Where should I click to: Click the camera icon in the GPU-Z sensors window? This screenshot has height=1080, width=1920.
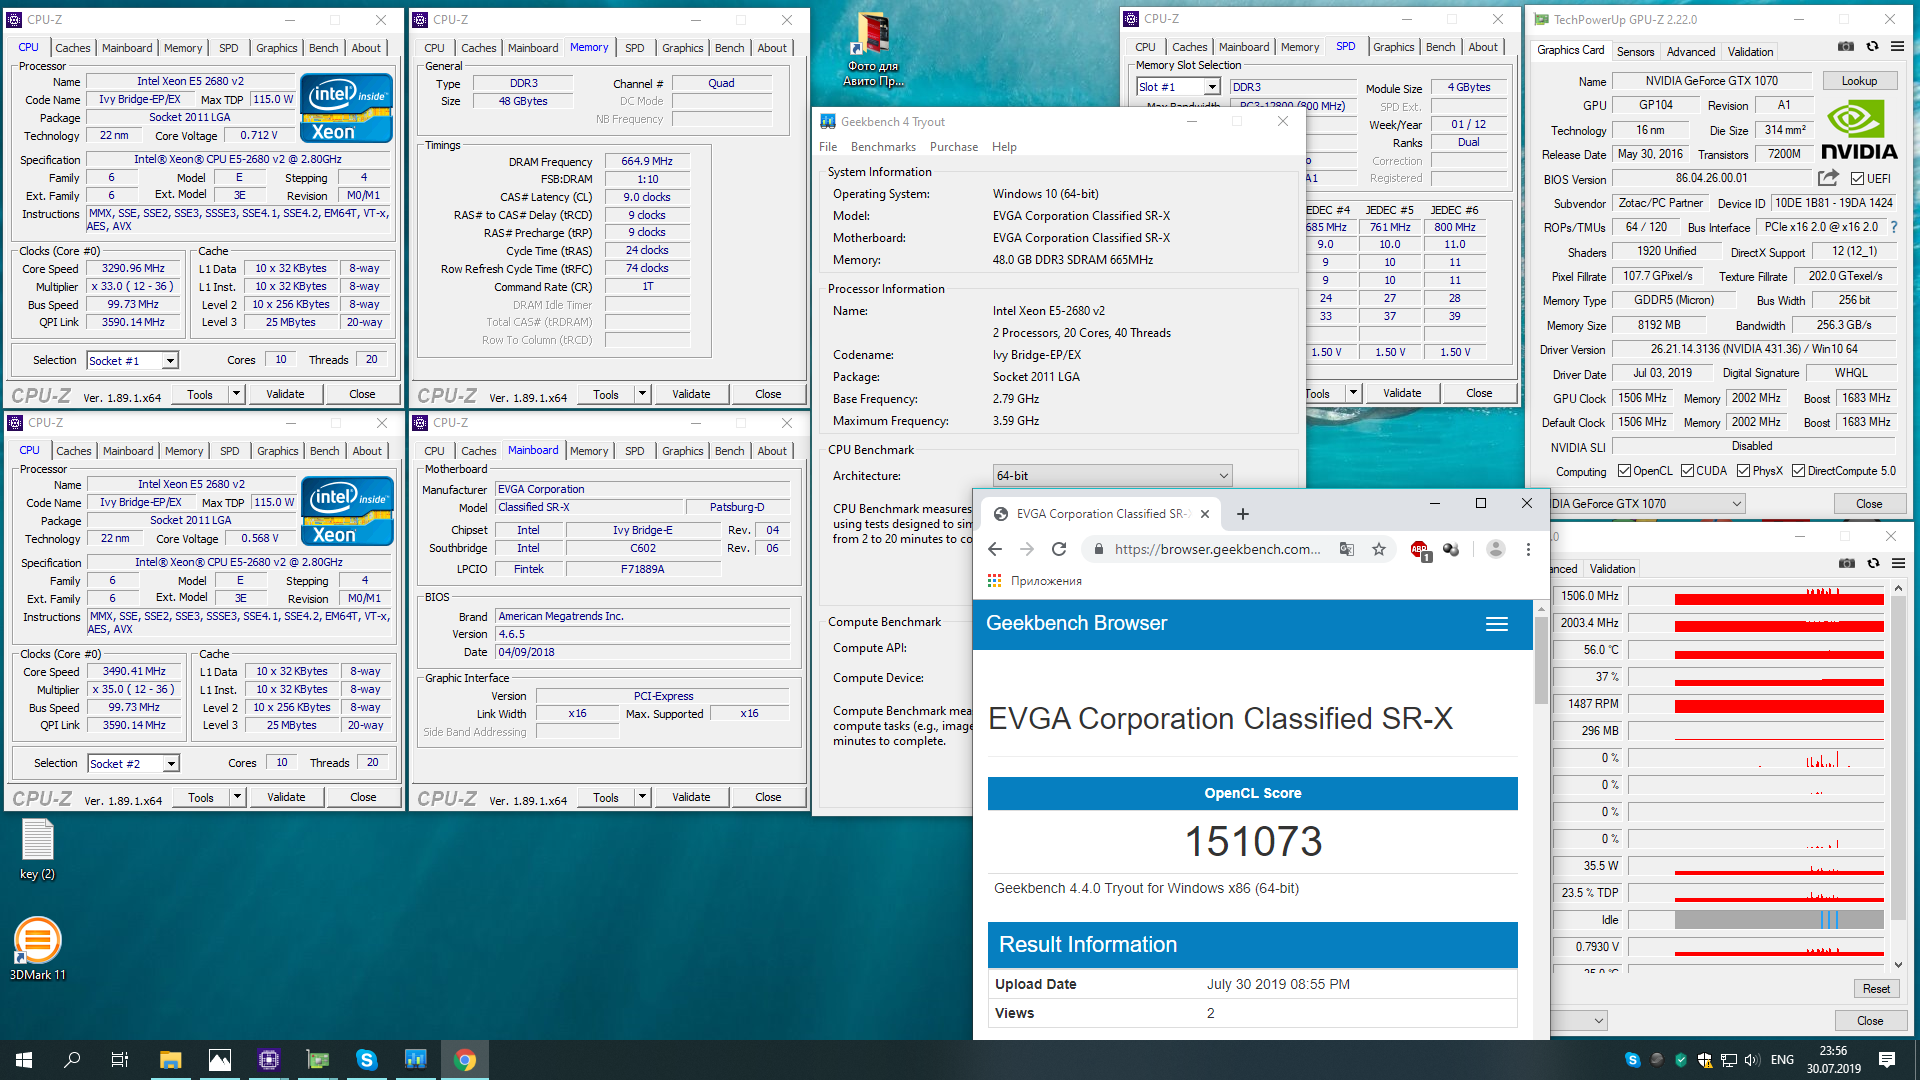click(x=1847, y=563)
